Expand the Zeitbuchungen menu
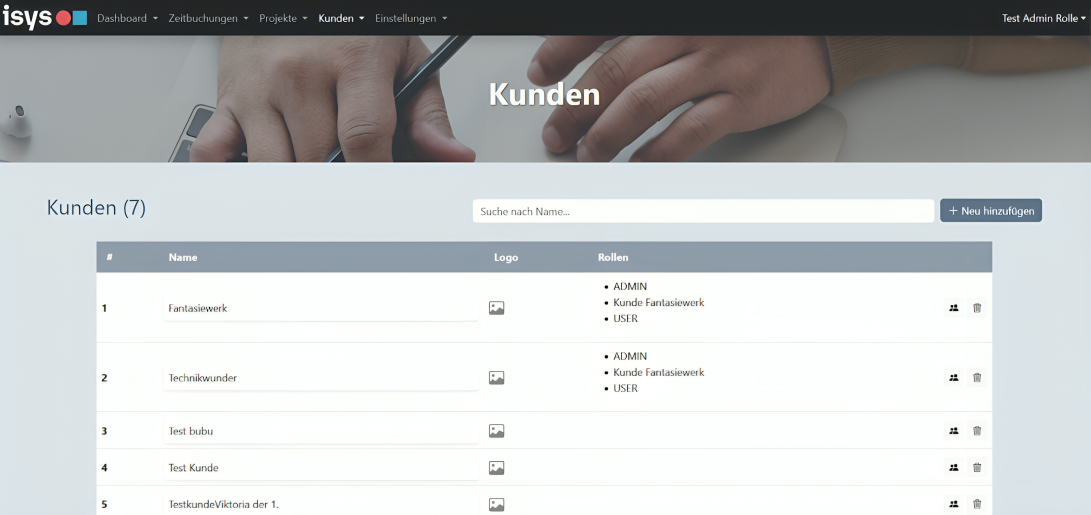Image resolution: width=1091 pixels, height=515 pixels. (208, 18)
